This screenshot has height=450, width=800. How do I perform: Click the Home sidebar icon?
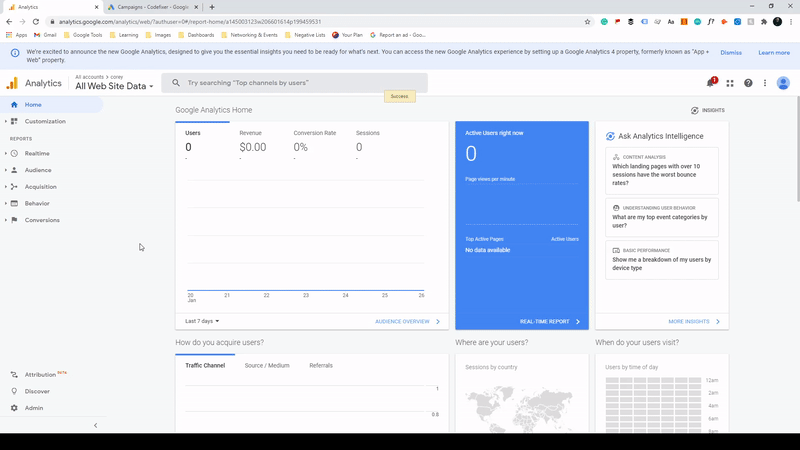[14, 105]
